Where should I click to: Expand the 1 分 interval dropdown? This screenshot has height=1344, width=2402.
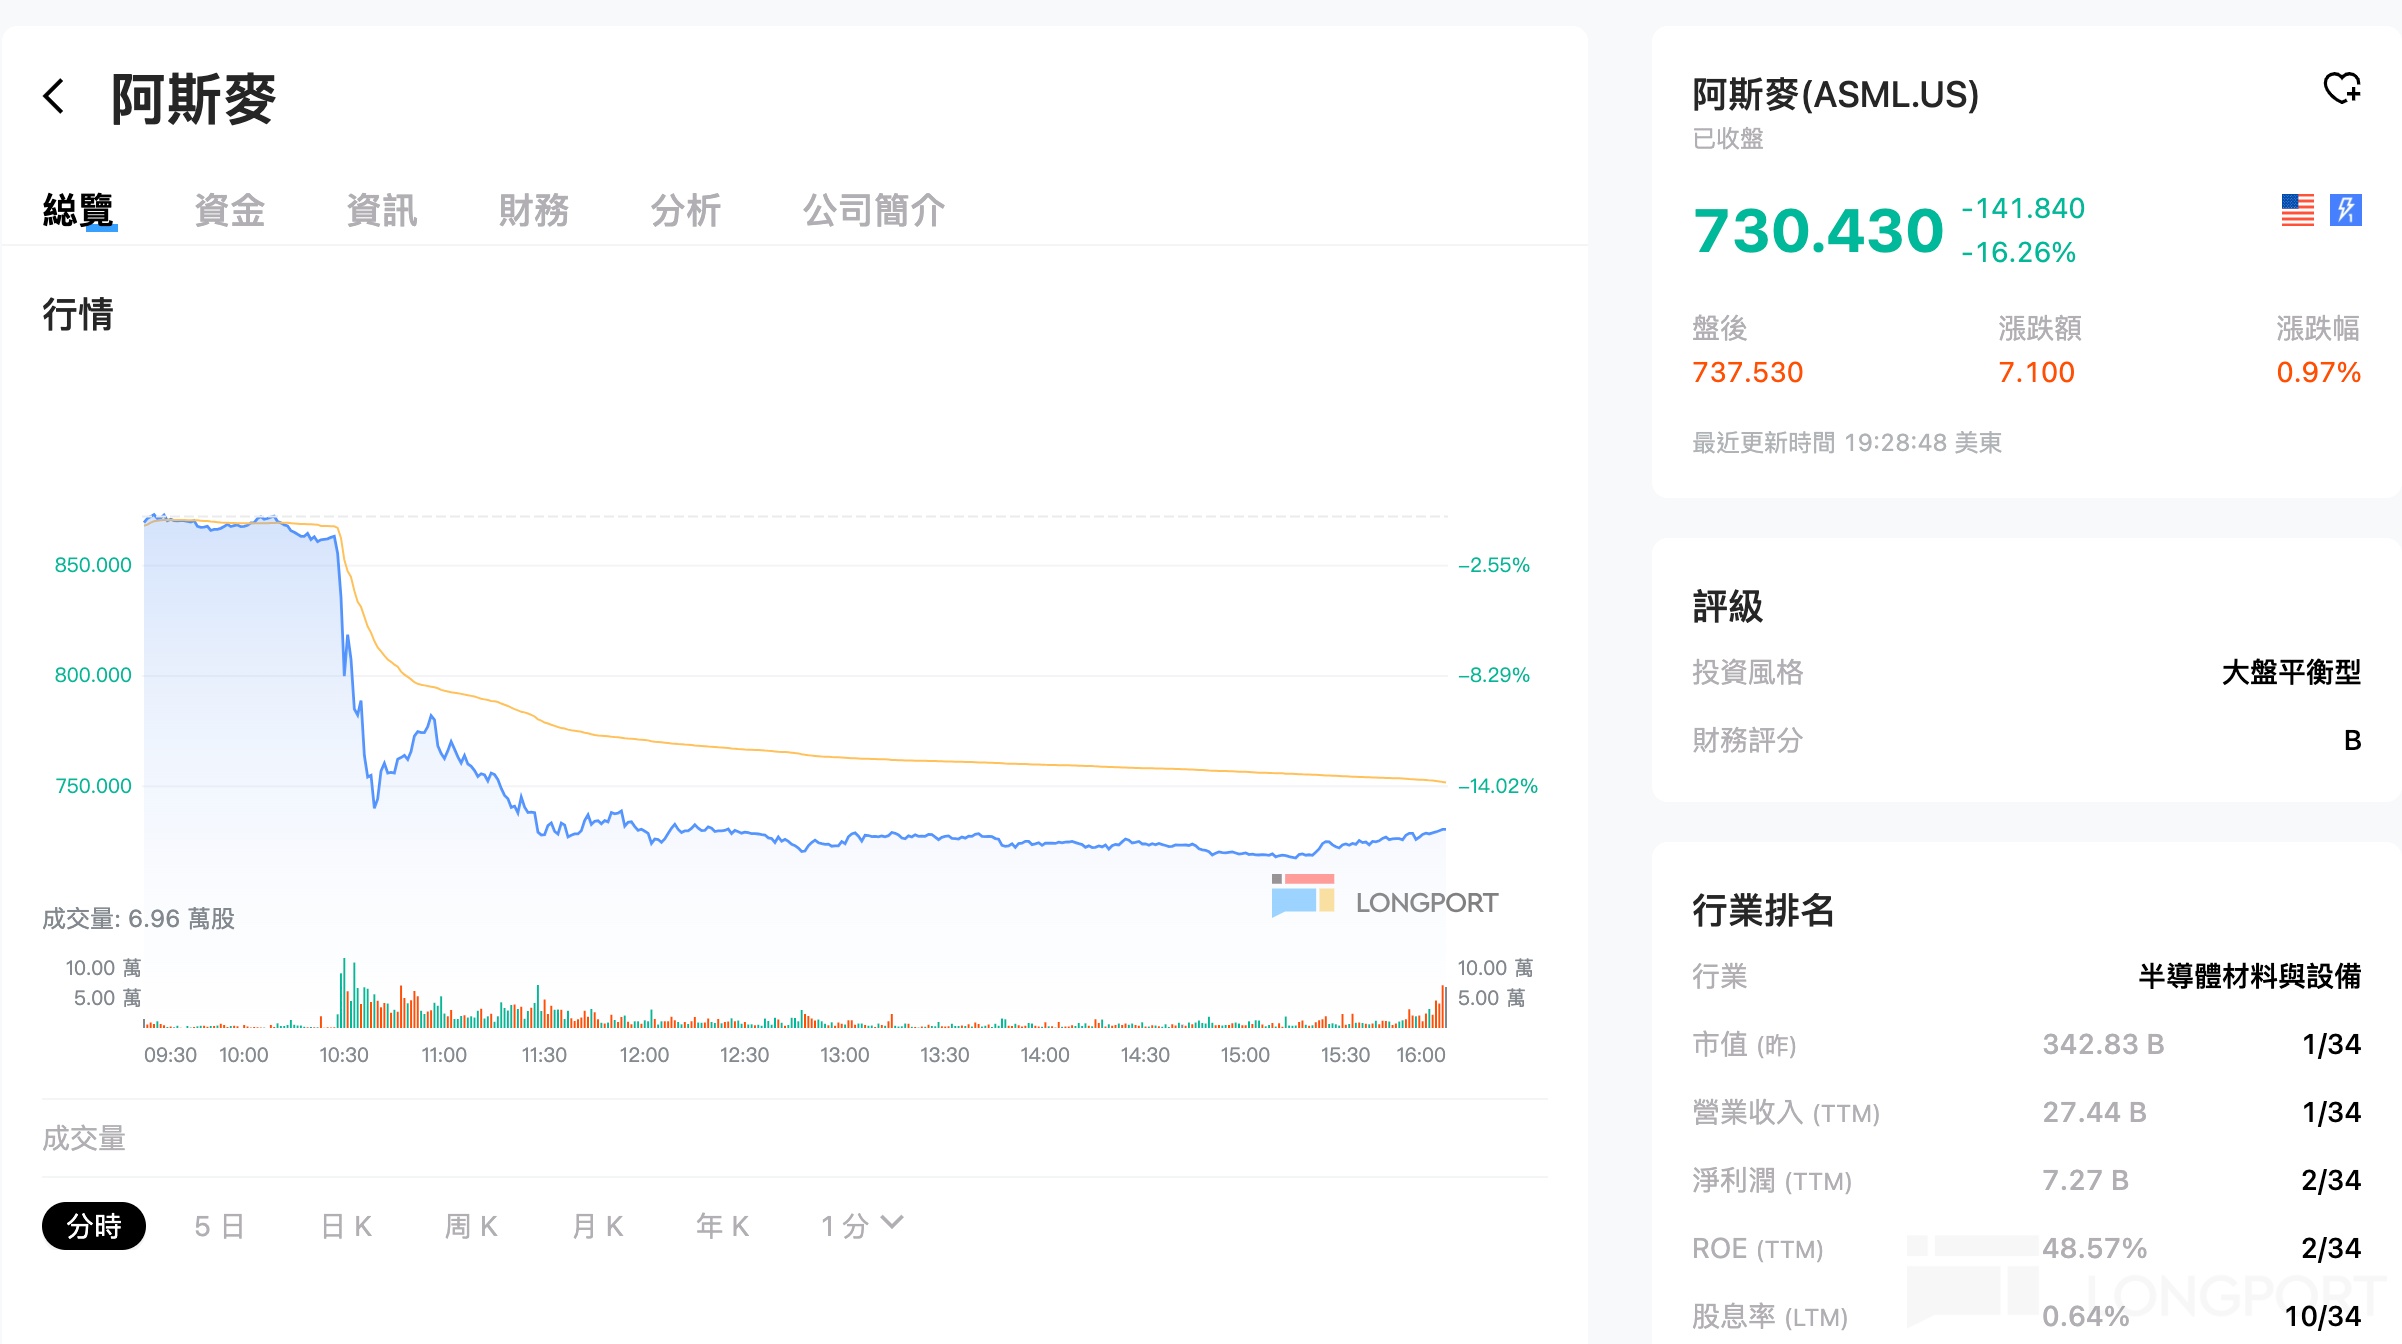tap(862, 1226)
